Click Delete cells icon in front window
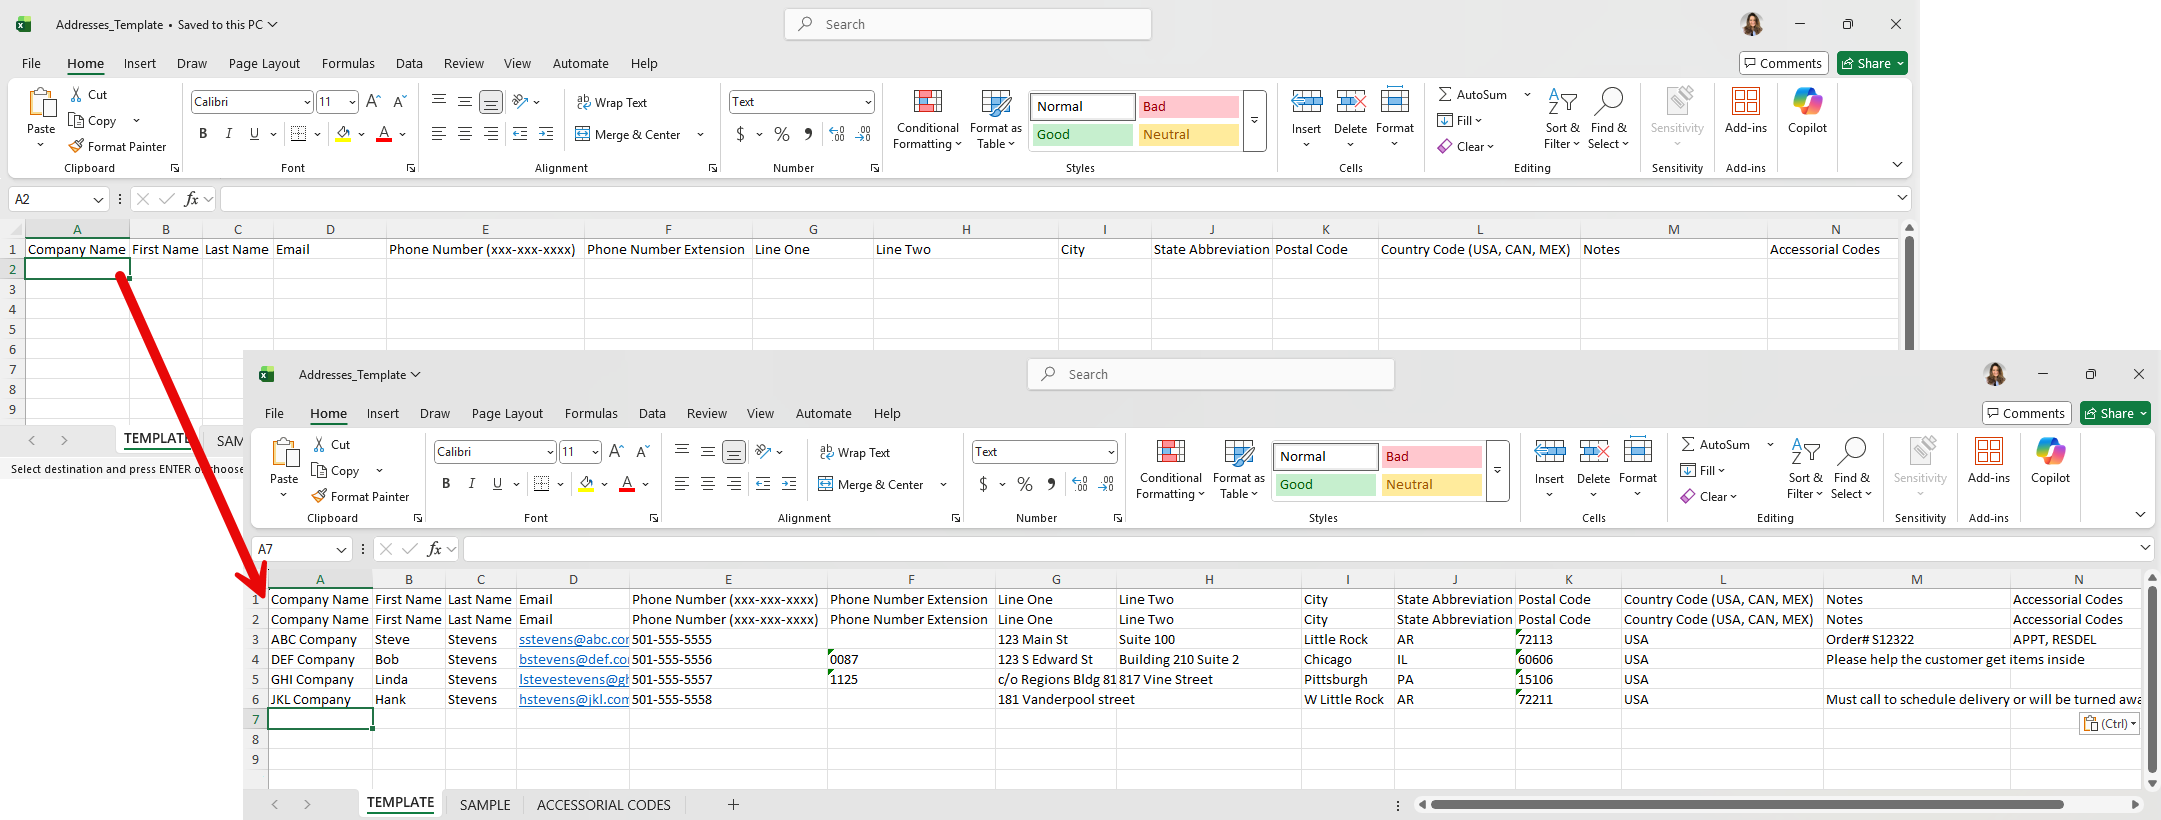The image size is (2161, 820). click(x=1593, y=451)
